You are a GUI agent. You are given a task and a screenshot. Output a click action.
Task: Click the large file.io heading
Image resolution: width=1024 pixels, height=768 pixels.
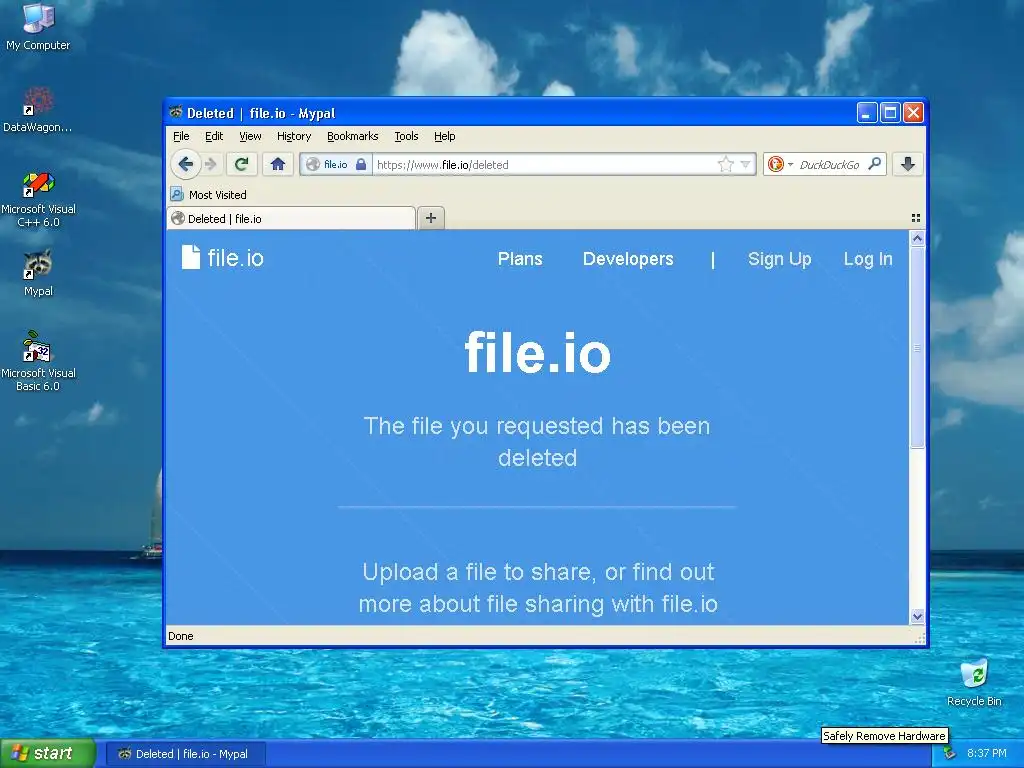(537, 353)
